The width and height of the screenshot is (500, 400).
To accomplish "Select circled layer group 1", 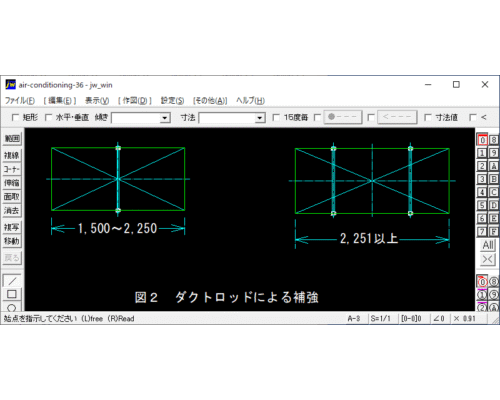I will (482, 295).
